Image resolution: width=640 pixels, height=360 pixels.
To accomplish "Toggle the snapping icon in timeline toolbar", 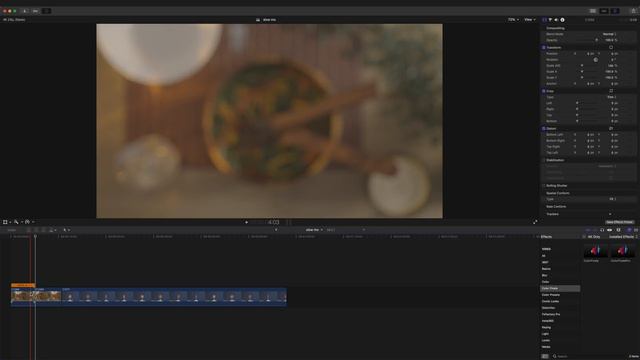I will point(609,230).
